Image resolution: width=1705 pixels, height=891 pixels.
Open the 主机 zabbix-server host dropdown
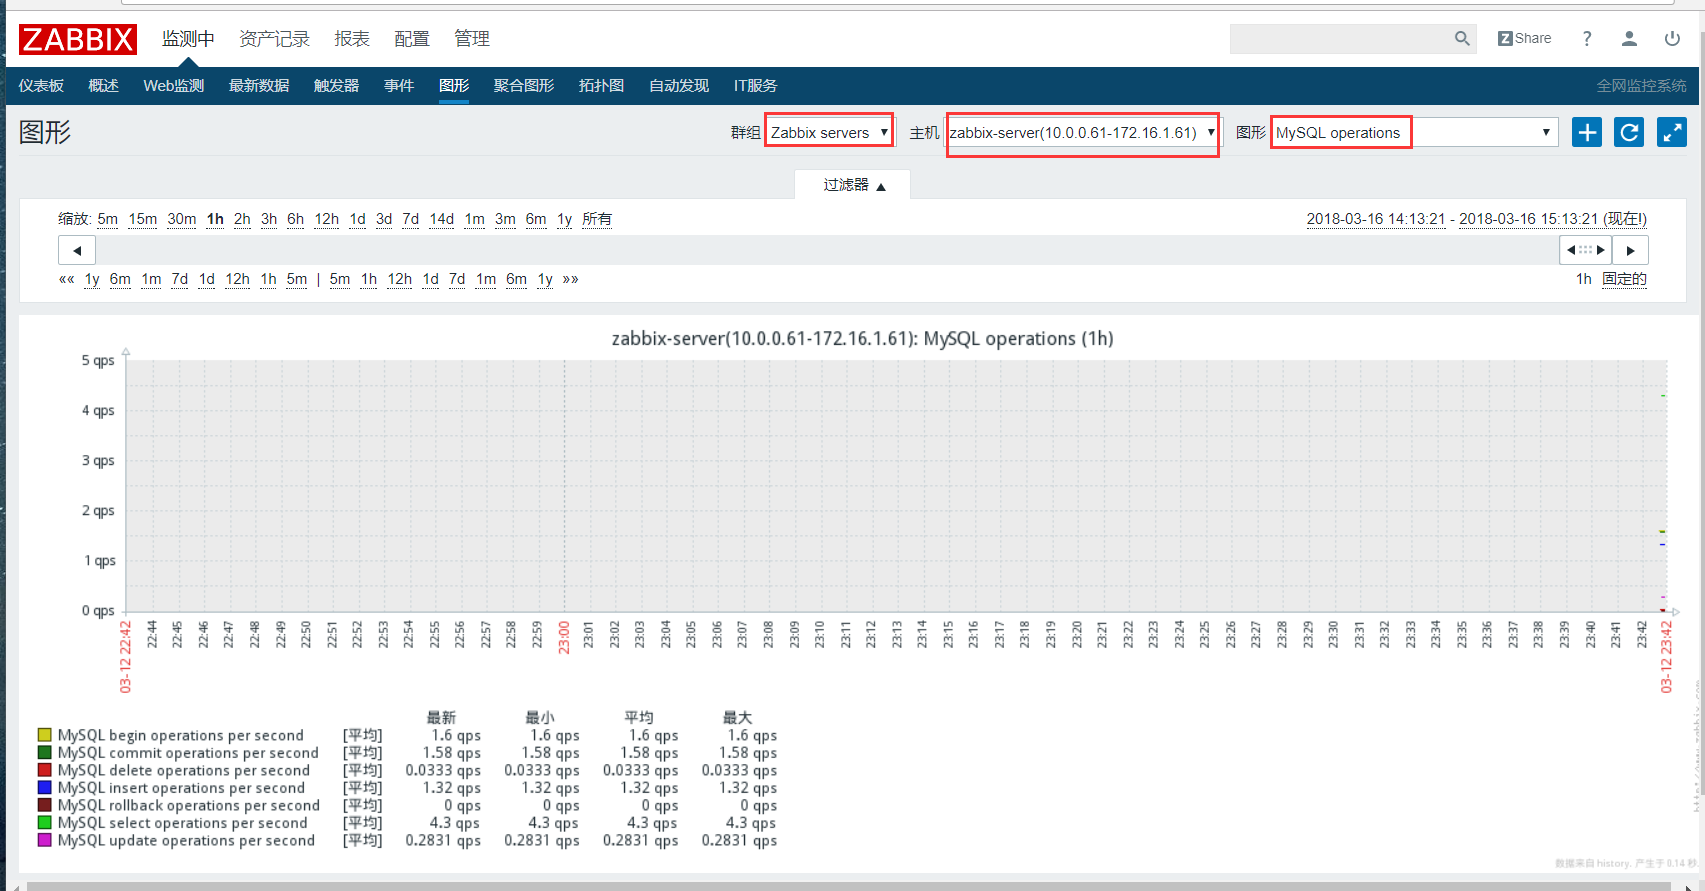pos(1083,132)
